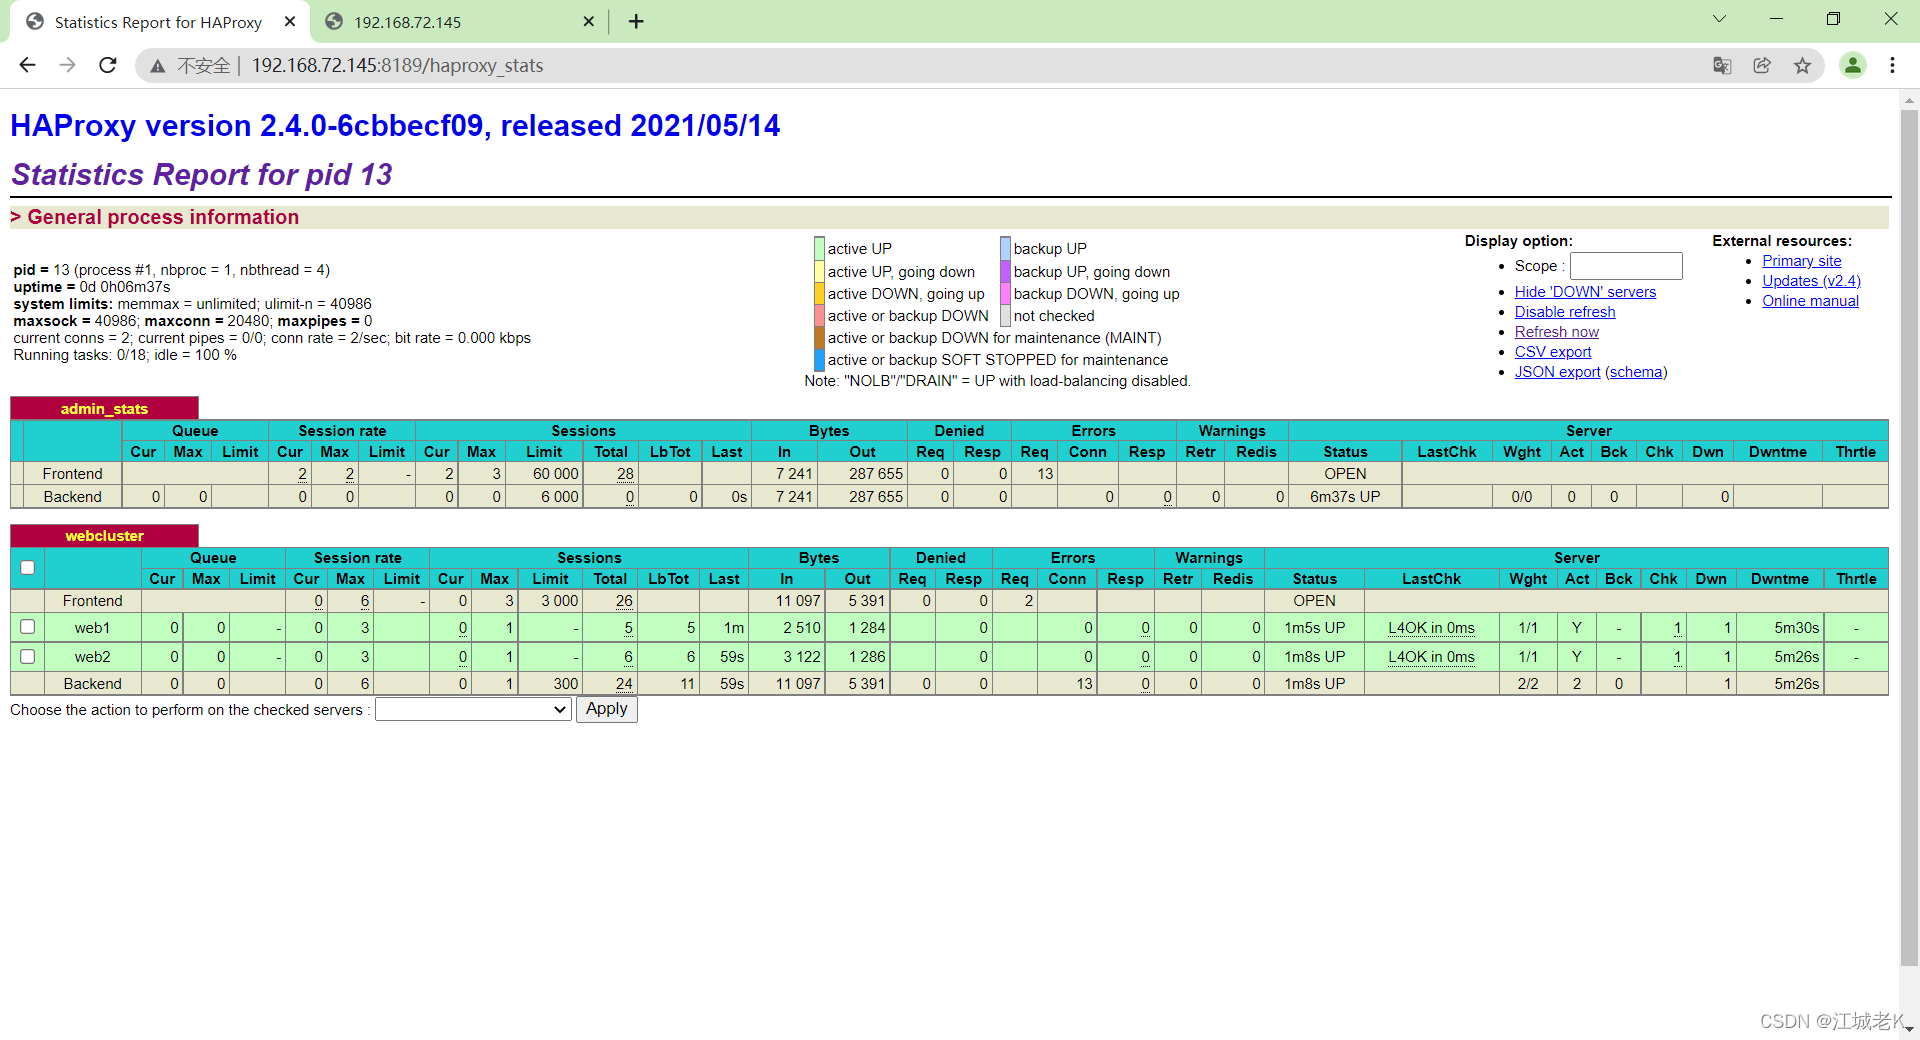Click the page vertical scrollbar

(x=1909, y=537)
